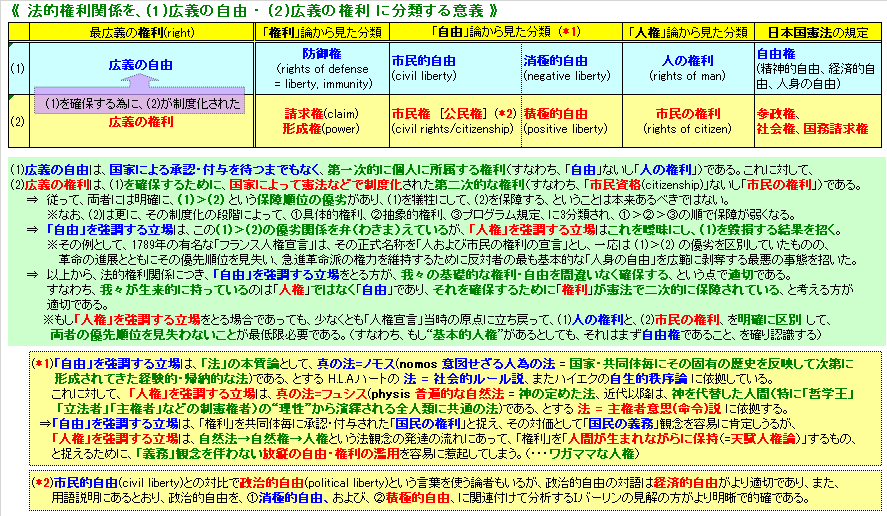
Task: Select header cell 日本国憲法の規定
Action: pos(818,32)
